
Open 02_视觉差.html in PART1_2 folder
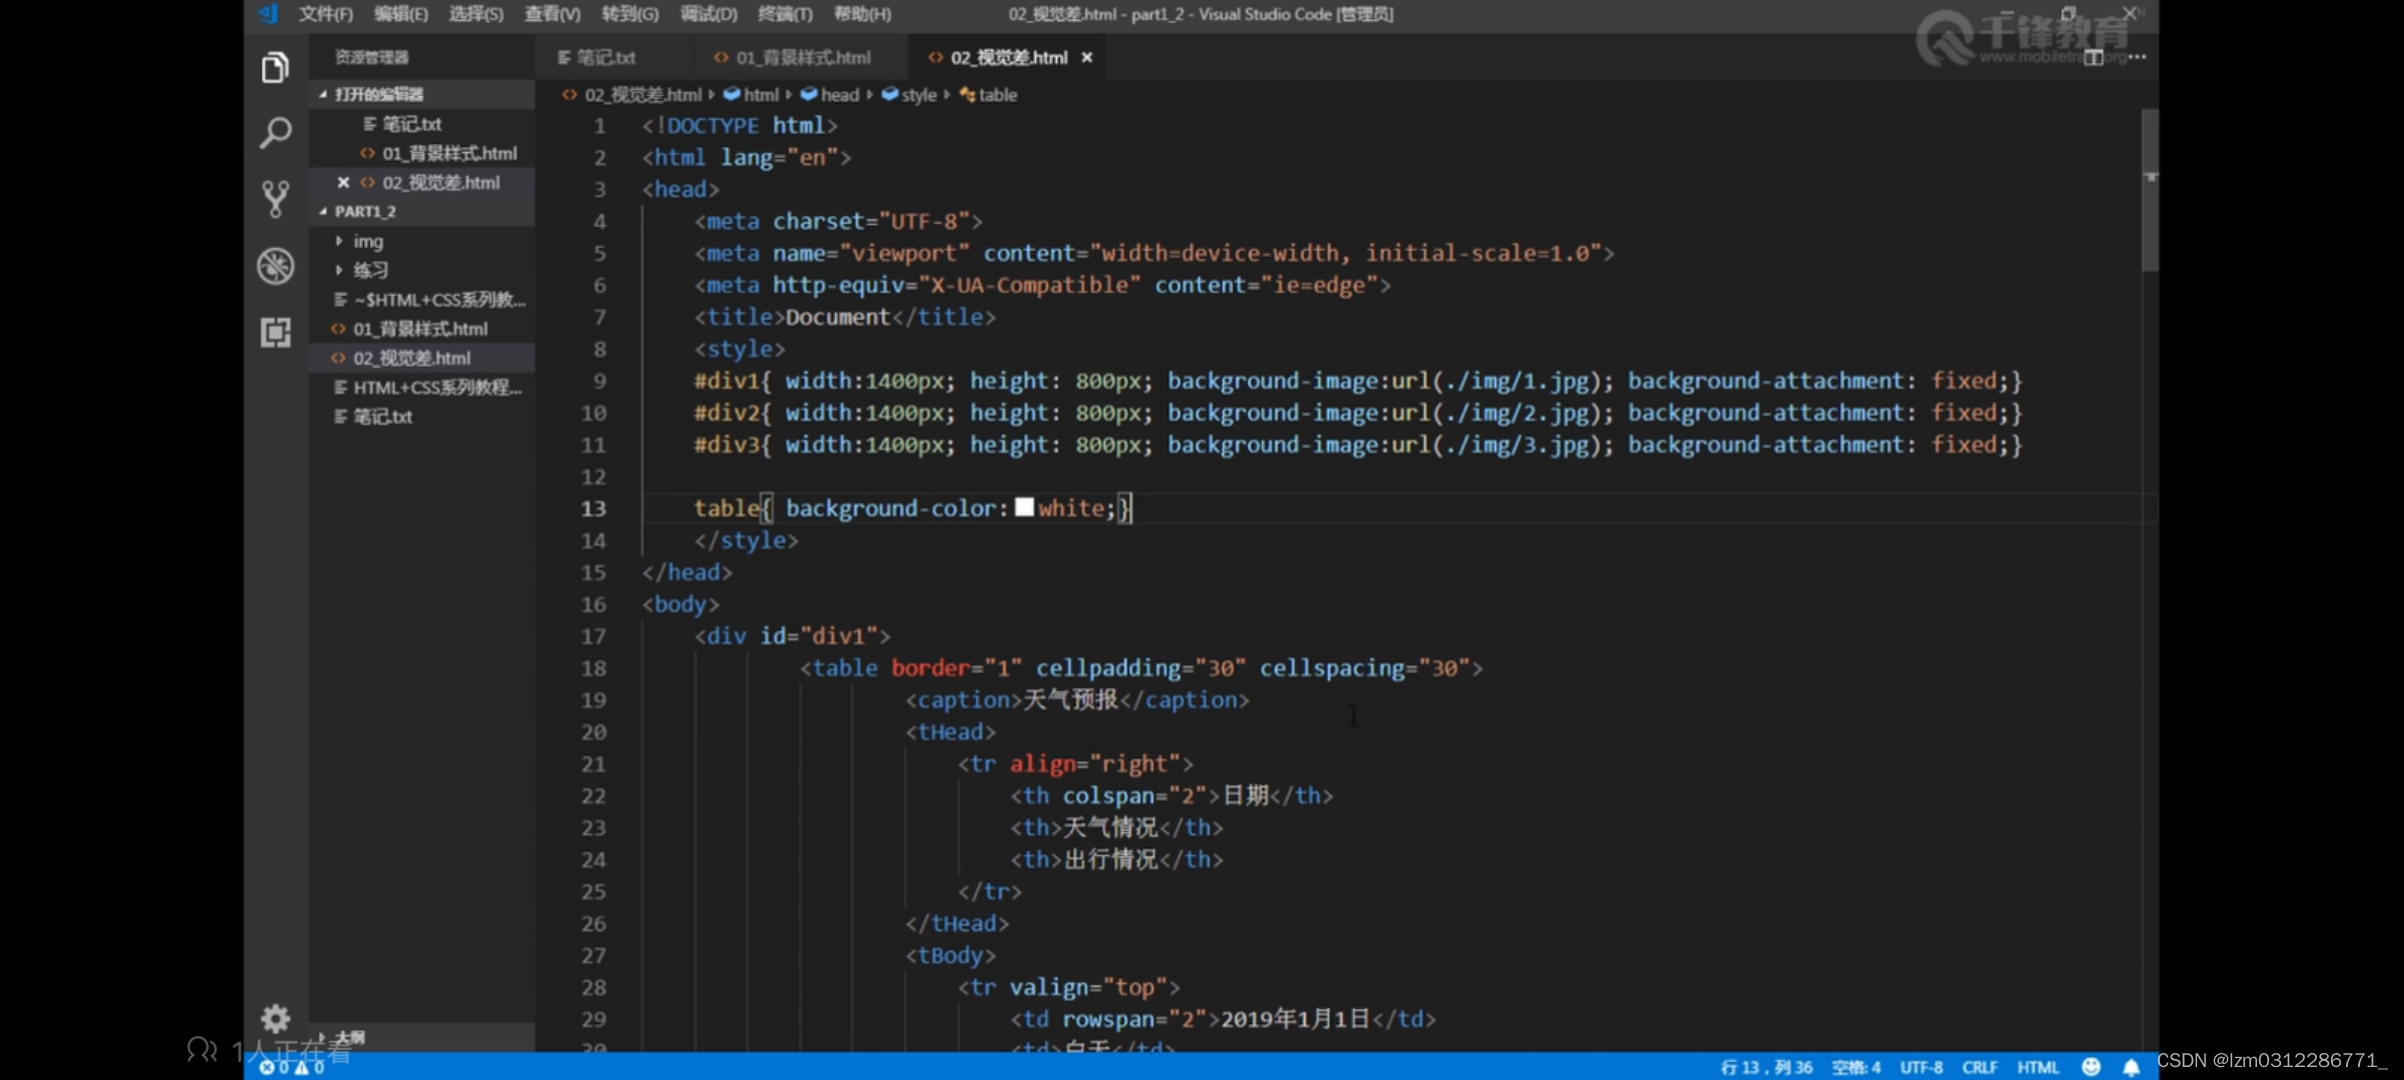click(420, 358)
